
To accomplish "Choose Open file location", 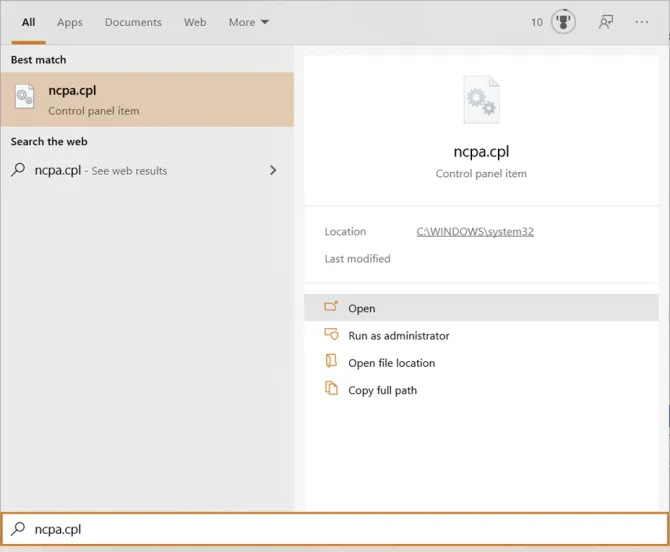I will 481,363.
